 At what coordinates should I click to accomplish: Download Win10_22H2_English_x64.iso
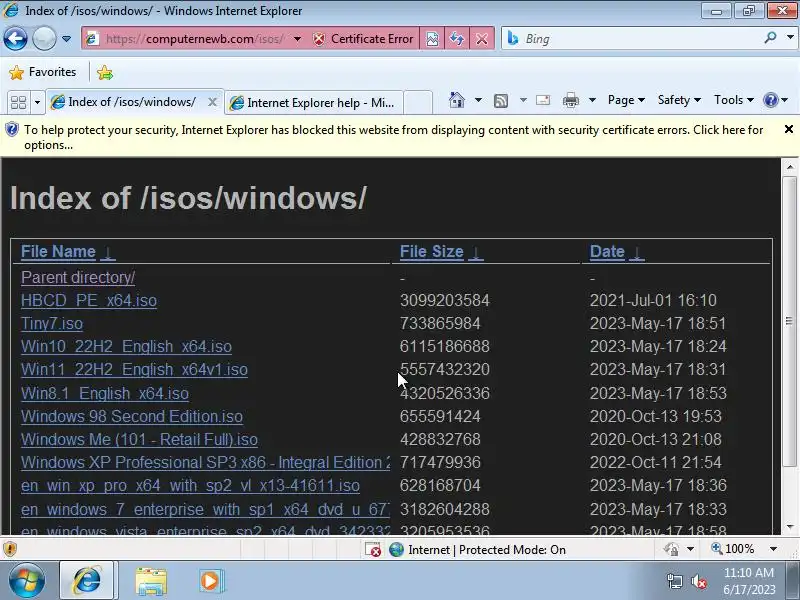[126, 346]
